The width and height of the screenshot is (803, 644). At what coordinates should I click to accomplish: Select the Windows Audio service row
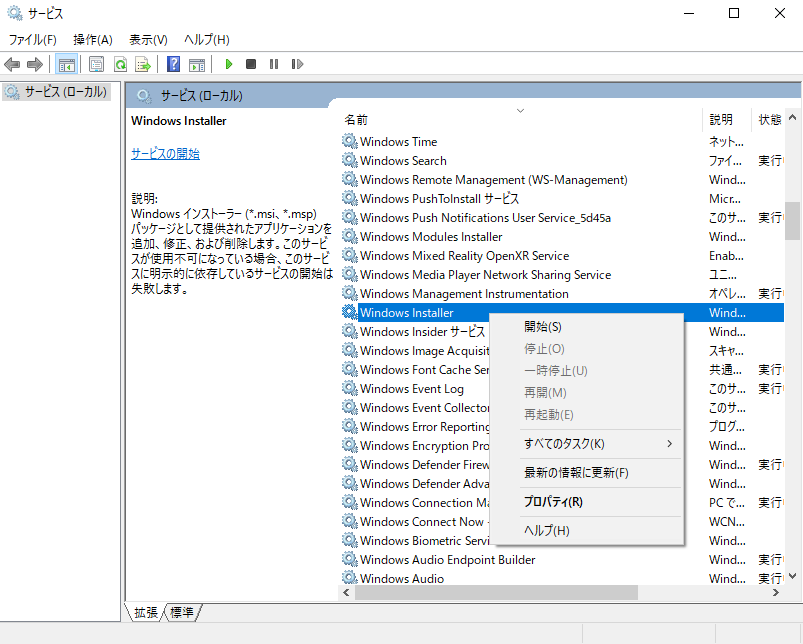click(402, 579)
